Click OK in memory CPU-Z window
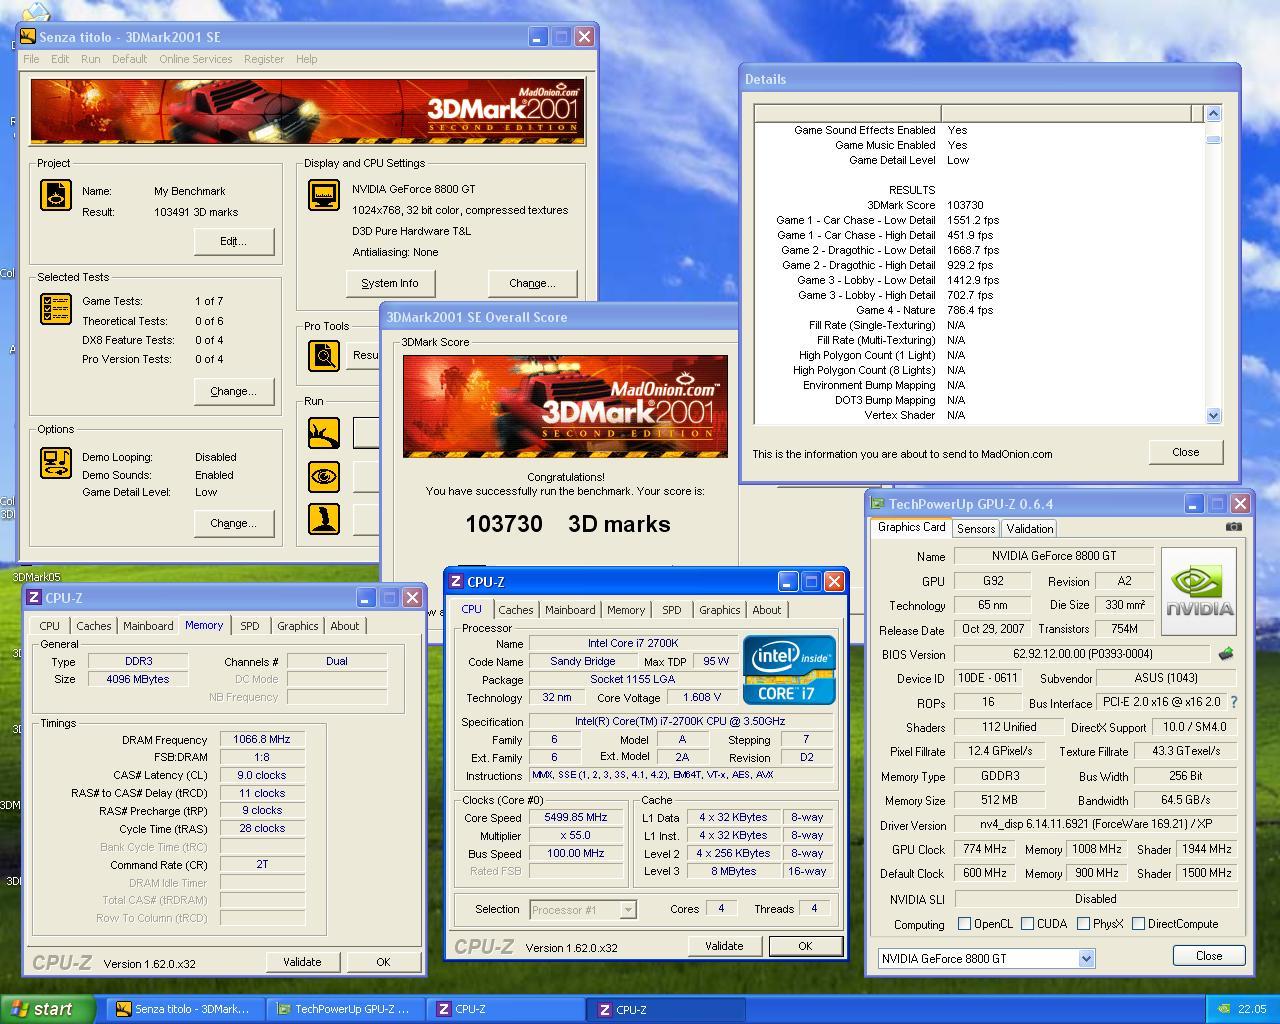Image resolution: width=1280 pixels, height=1024 pixels. pos(383,962)
